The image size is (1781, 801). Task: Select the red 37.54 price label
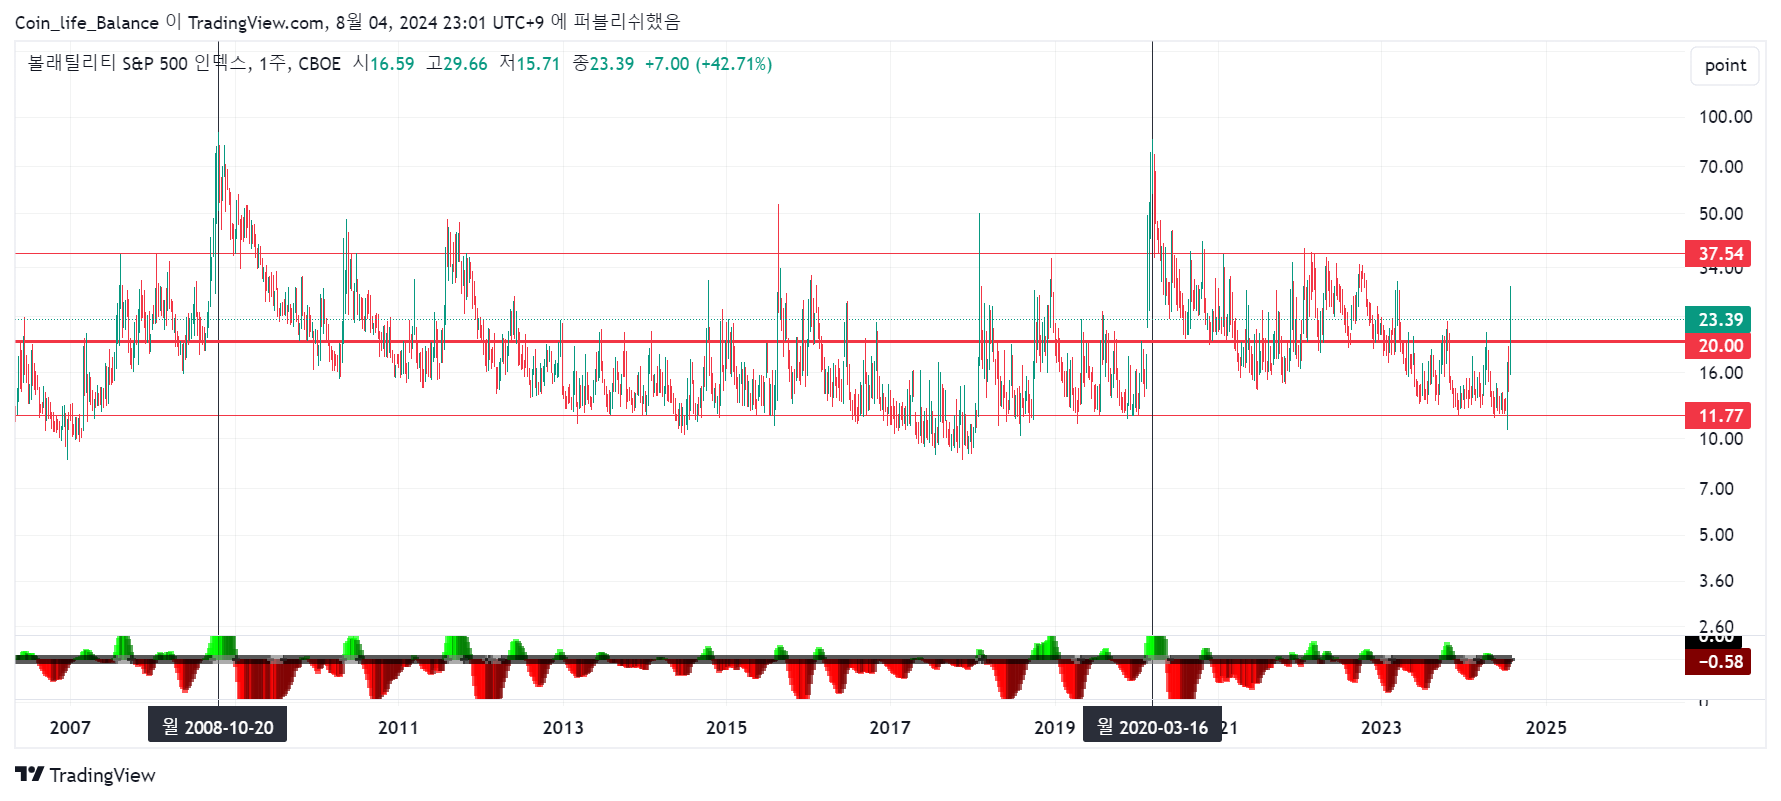(1718, 254)
